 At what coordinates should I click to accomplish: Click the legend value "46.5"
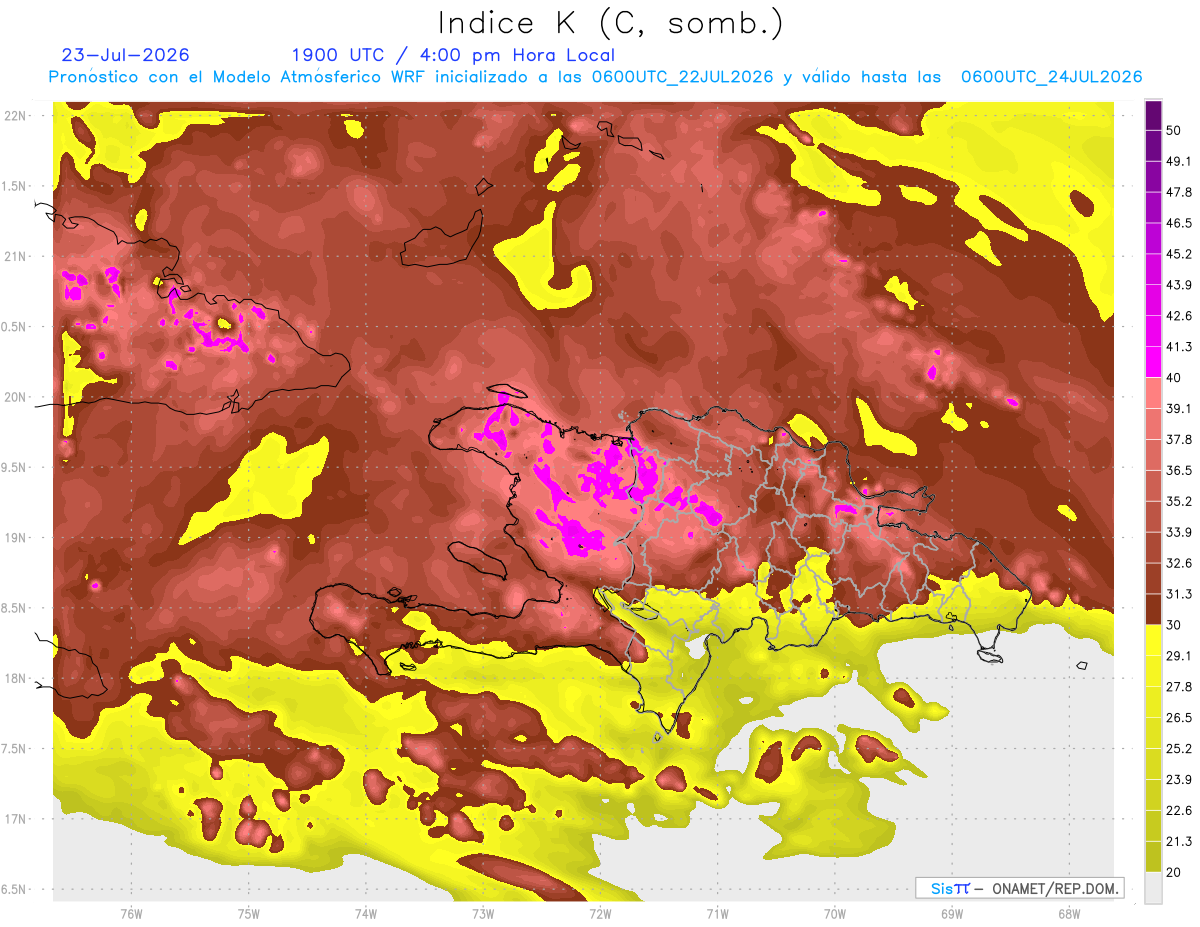[1179, 223]
